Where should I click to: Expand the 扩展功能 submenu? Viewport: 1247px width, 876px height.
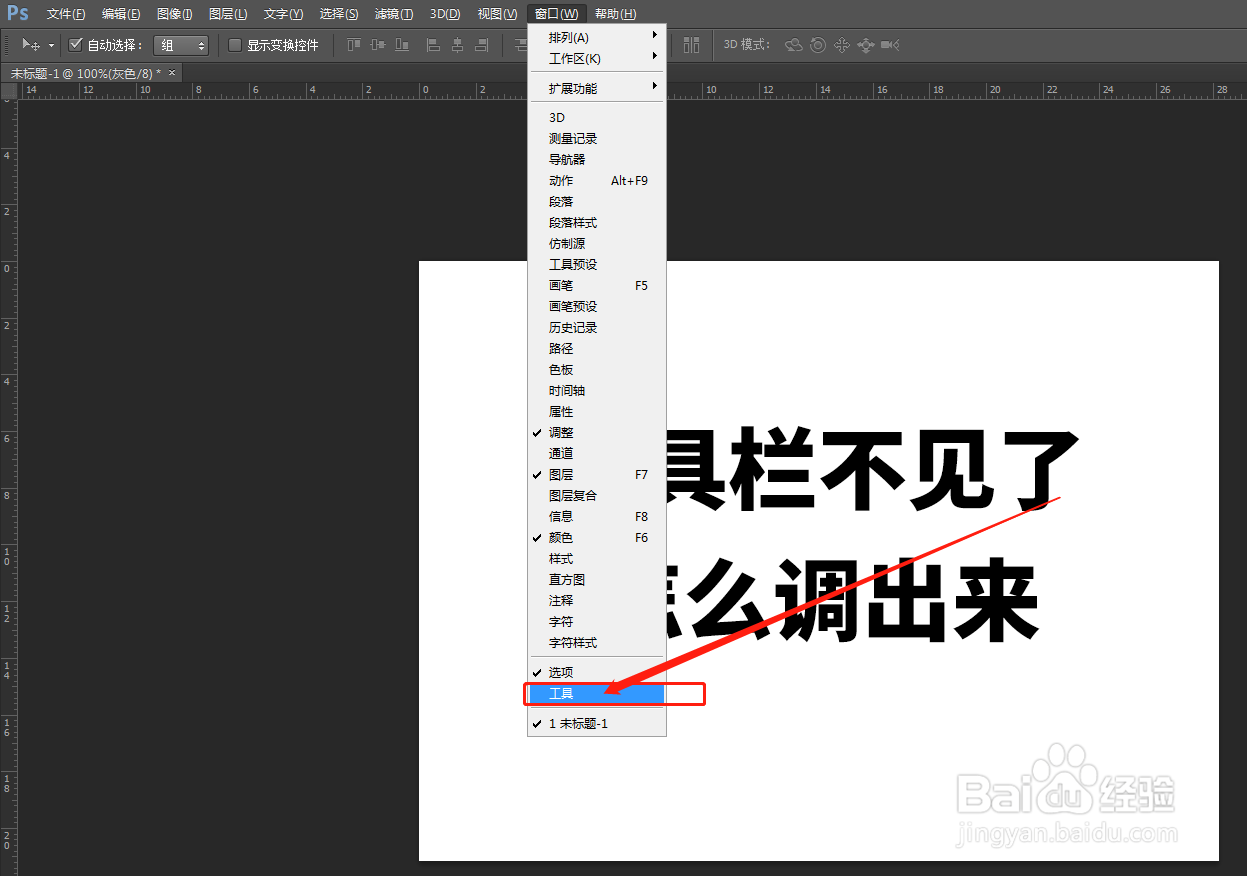(x=597, y=89)
